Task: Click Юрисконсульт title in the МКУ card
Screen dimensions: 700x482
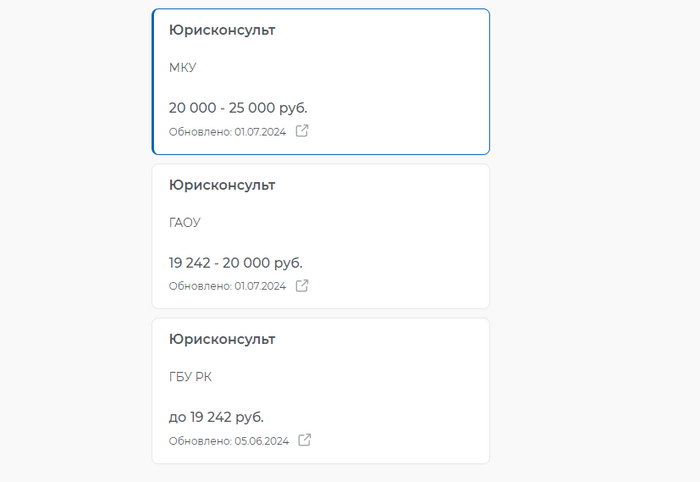Action: click(222, 30)
